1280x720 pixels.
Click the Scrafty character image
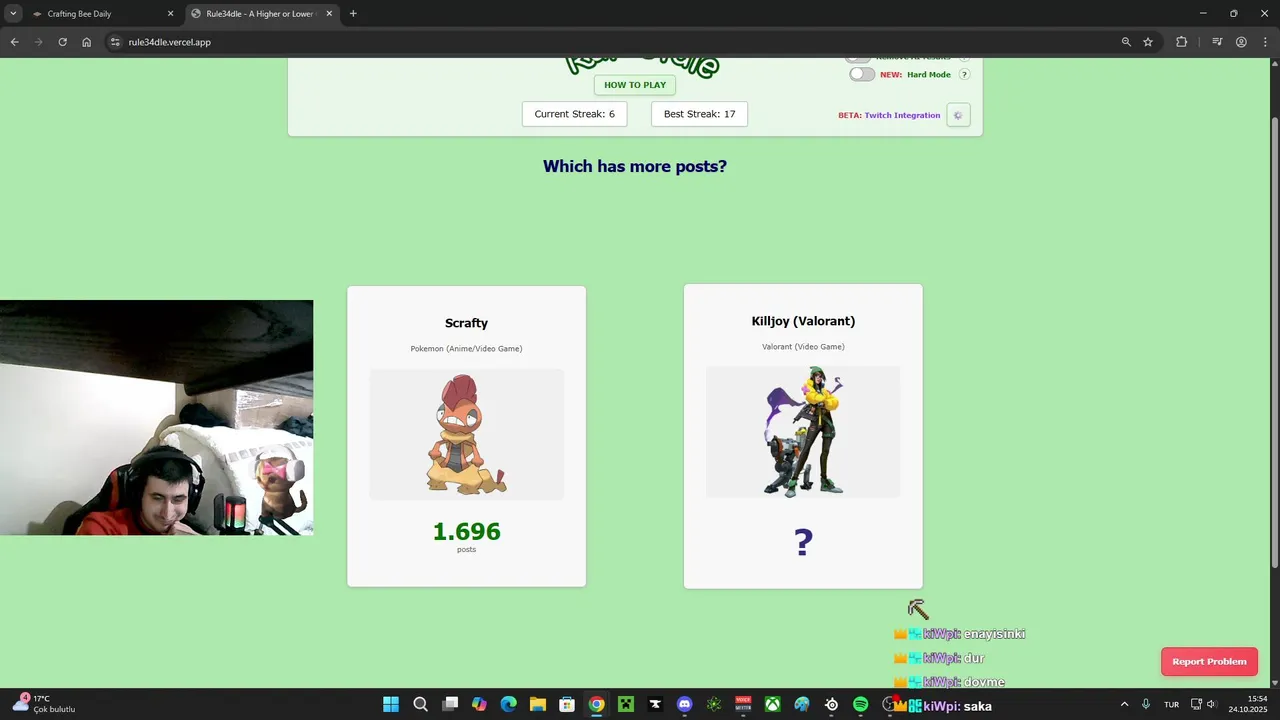coord(466,434)
